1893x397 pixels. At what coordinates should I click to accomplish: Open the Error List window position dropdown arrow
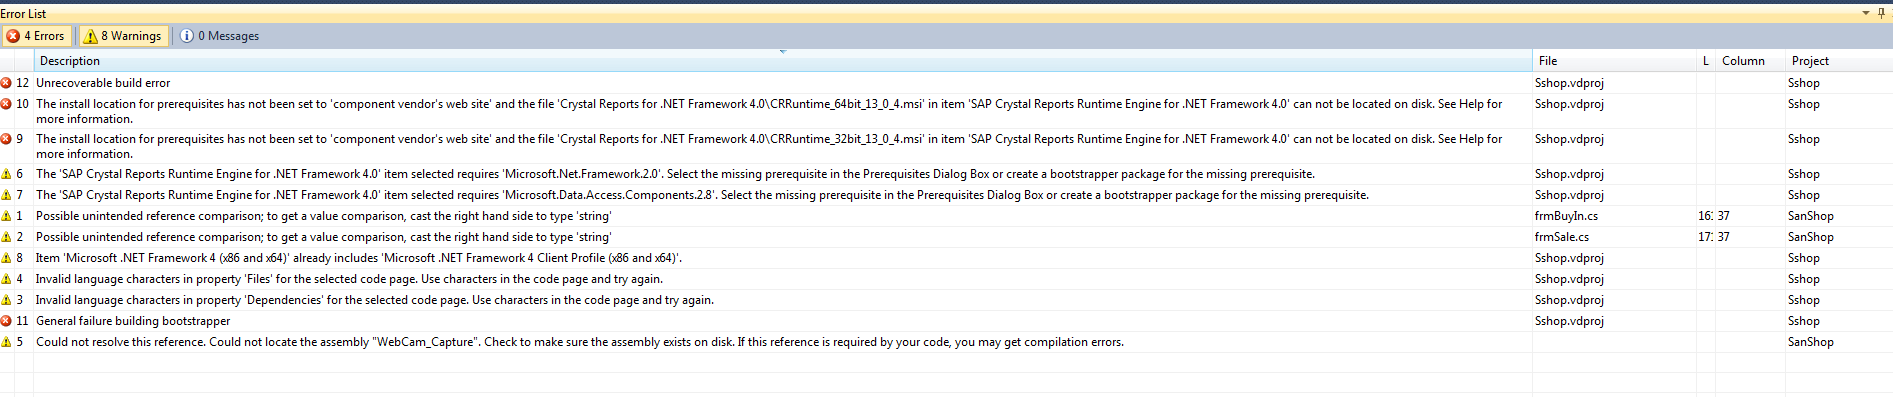(x=1865, y=14)
